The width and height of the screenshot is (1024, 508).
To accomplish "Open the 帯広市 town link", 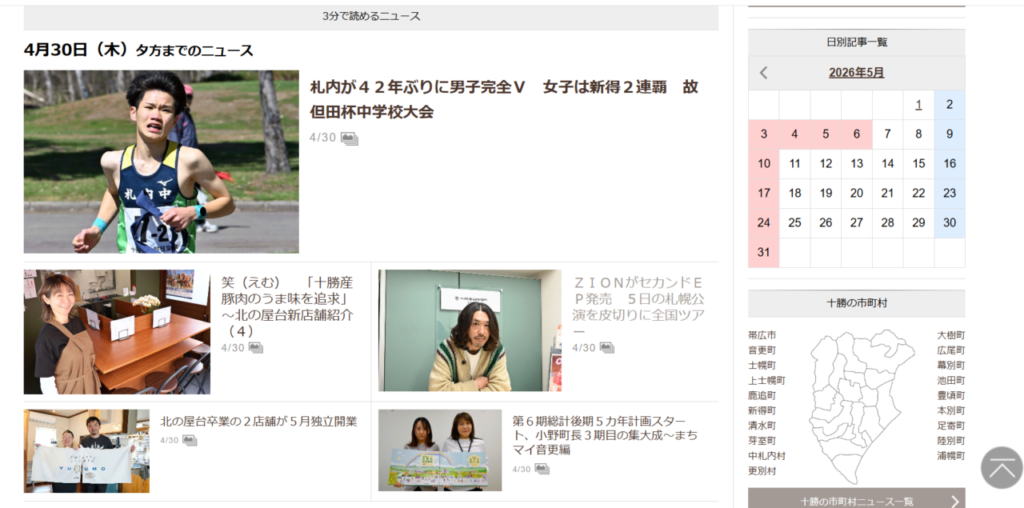I will click(x=762, y=335).
